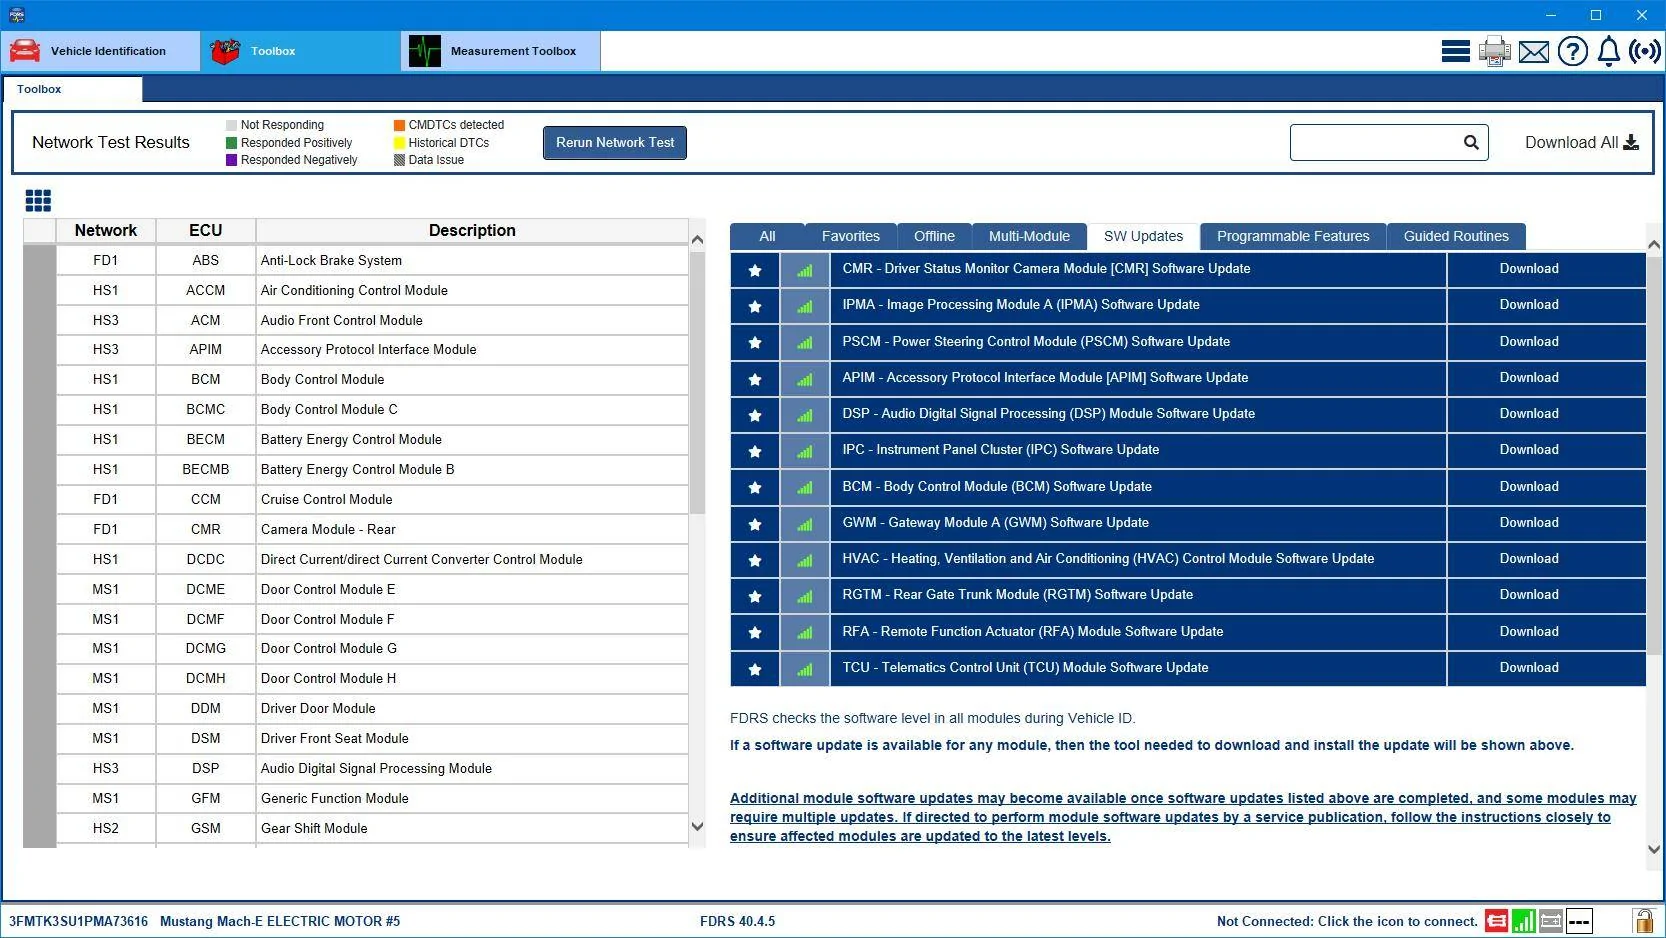Open the Programmable Features tab

[x=1293, y=237]
